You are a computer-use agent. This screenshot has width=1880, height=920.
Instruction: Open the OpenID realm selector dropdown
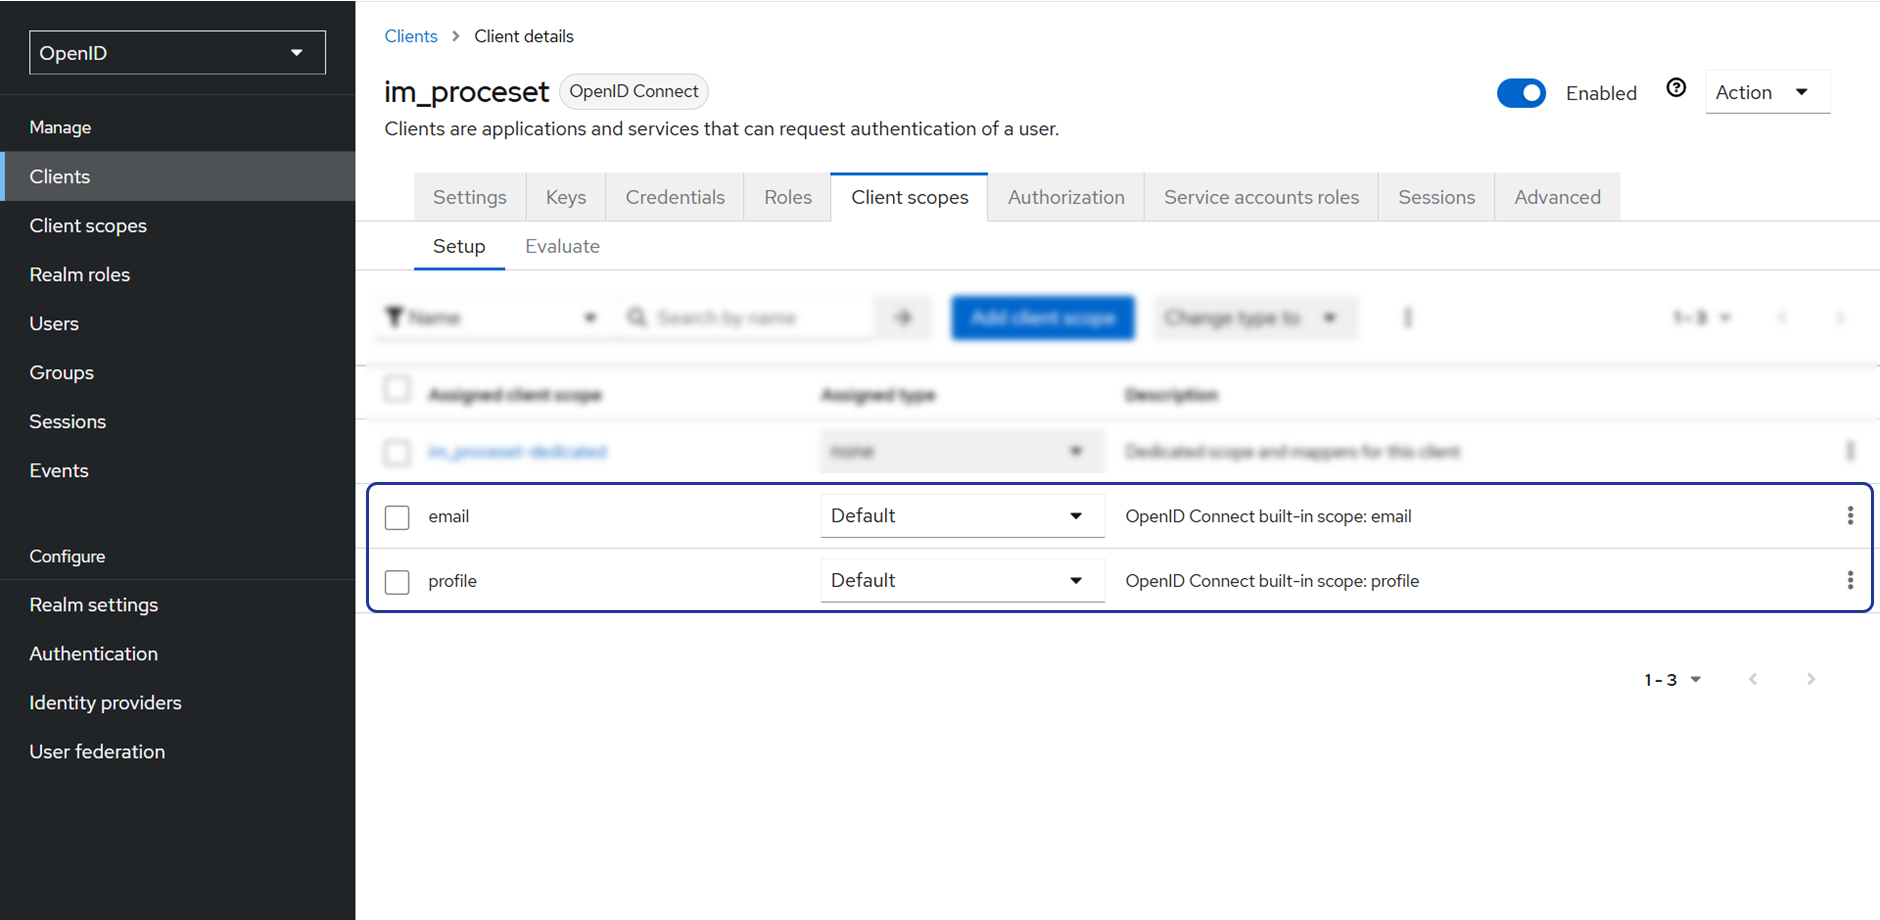click(x=177, y=52)
